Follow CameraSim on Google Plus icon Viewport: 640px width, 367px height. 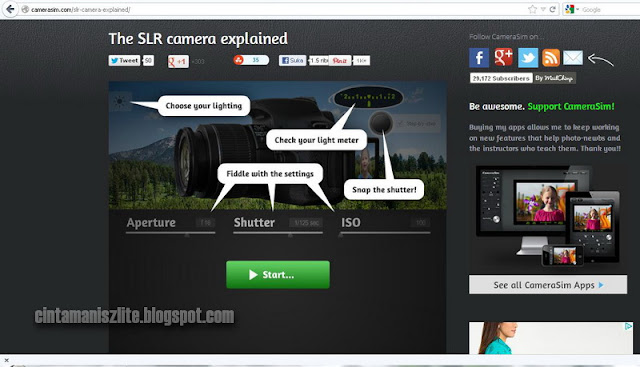503,57
